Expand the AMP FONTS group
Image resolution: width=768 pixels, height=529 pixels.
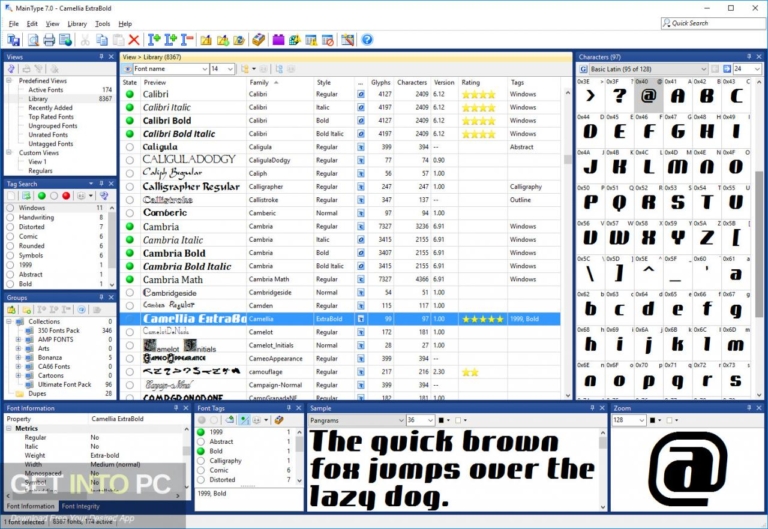pyautogui.click(x=19, y=339)
